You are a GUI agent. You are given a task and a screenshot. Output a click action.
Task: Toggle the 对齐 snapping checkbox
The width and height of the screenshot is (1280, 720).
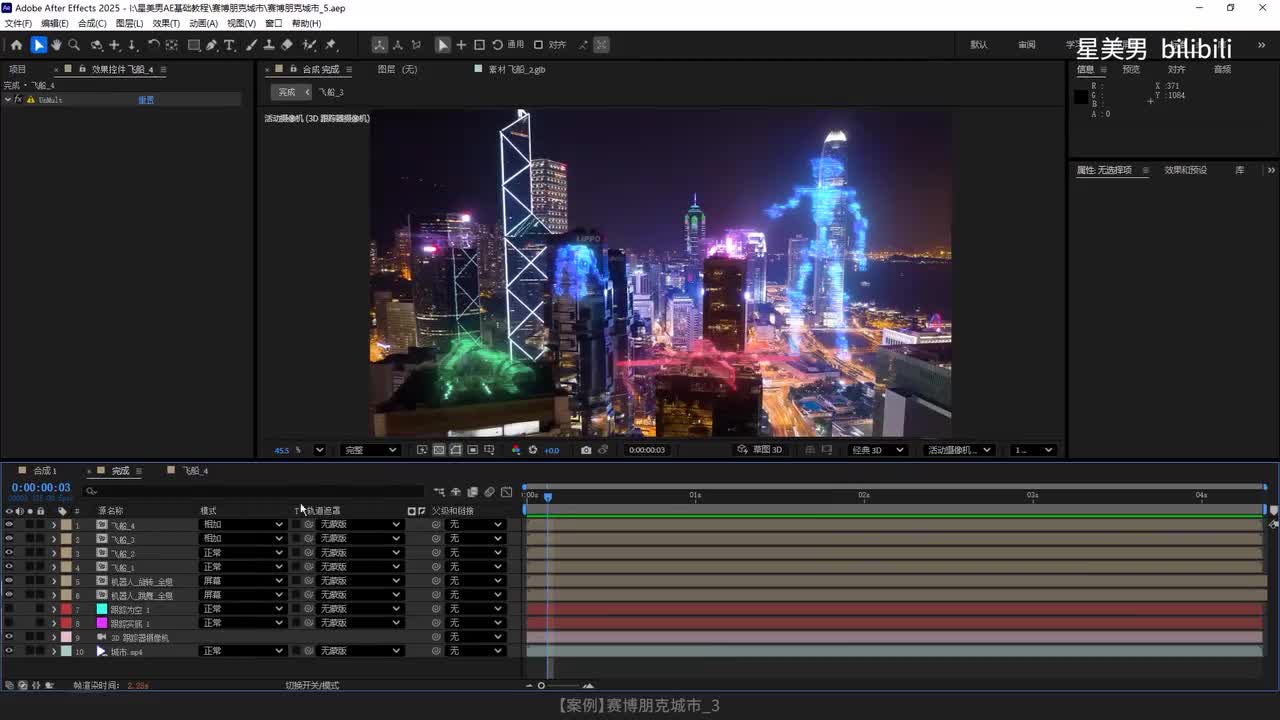click(538, 45)
